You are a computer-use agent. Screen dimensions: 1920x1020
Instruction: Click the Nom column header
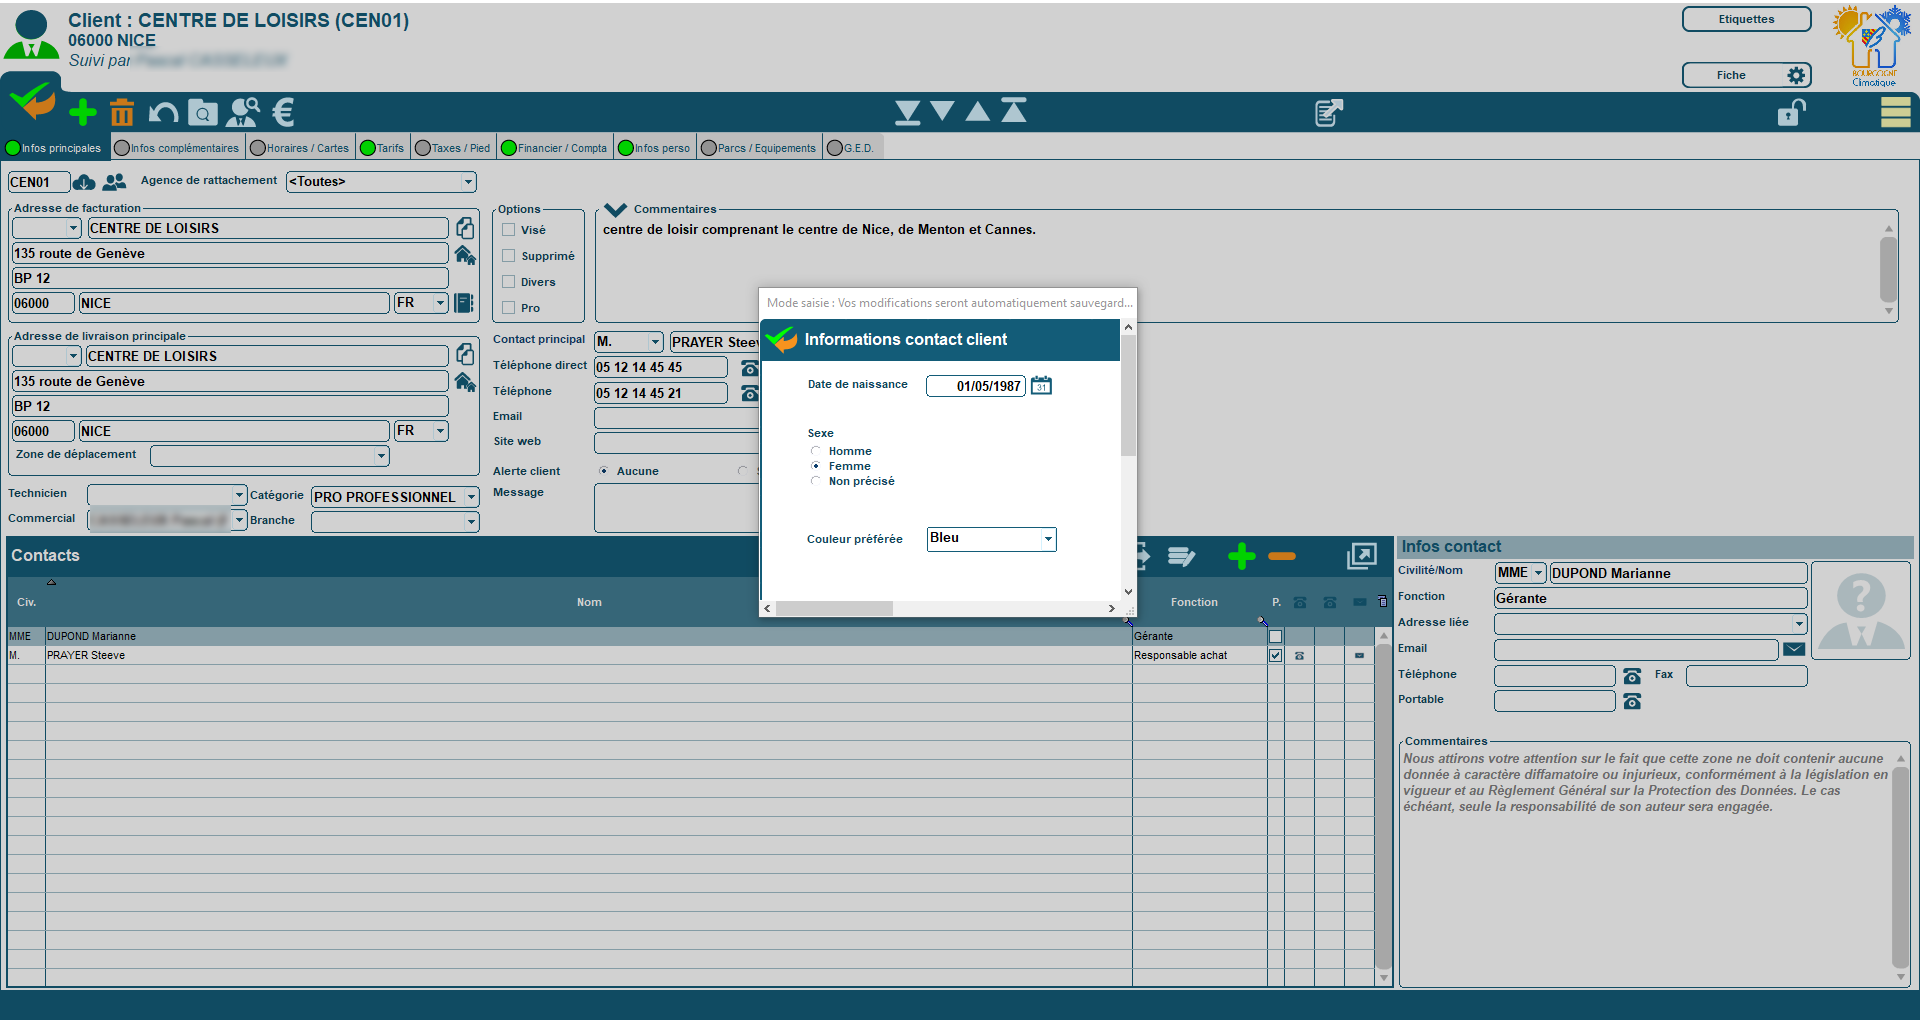pos(589,602)
